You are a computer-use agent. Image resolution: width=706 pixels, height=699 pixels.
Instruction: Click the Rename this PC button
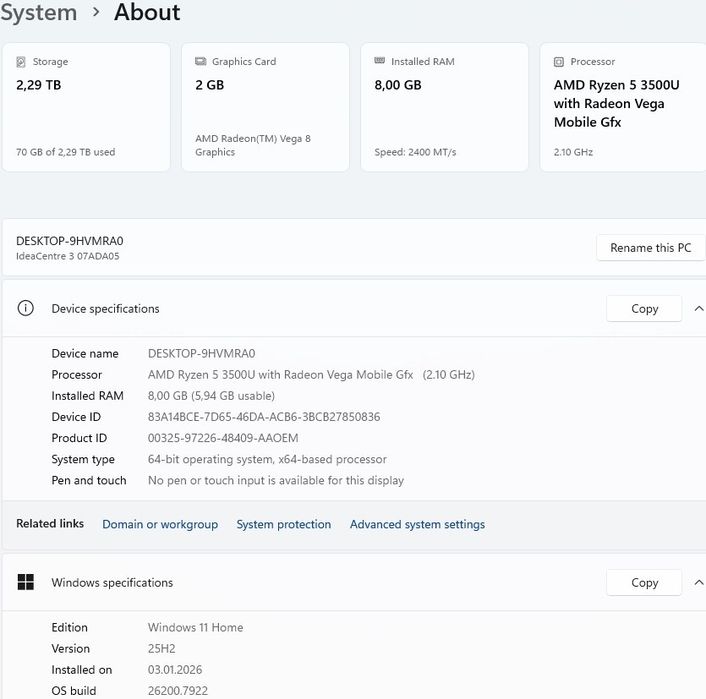click(x=651, y=248)
